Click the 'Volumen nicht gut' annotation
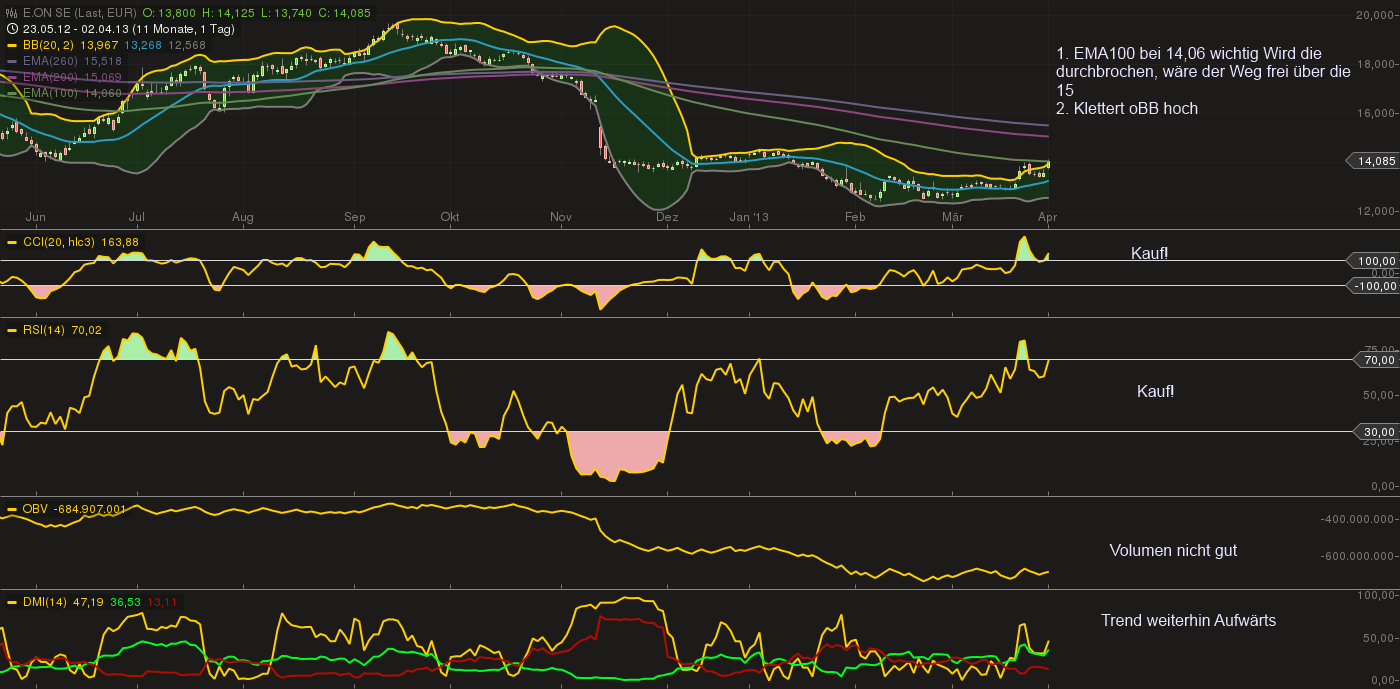Screen dimensions: 1400x689 click(1173, 550)
